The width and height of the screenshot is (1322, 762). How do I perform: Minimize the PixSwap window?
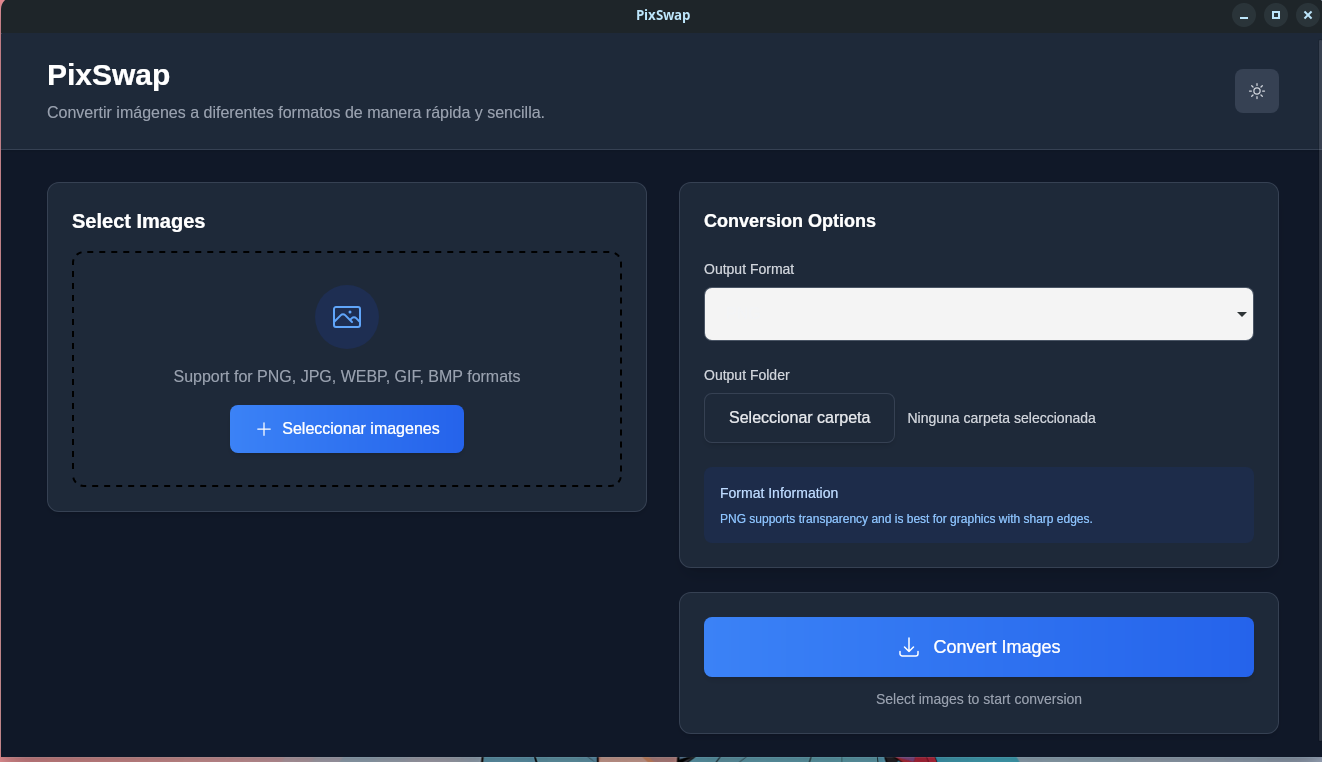pyautogui.click(x=1244, y=15)
